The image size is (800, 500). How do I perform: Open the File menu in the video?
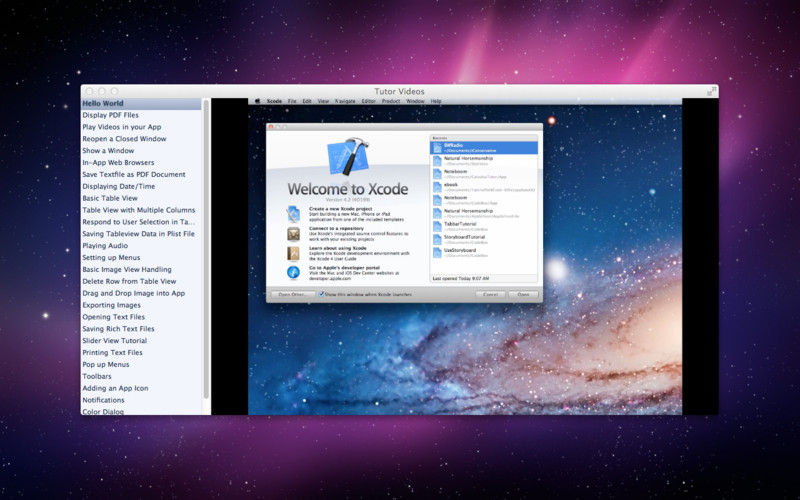click(292, 101)
